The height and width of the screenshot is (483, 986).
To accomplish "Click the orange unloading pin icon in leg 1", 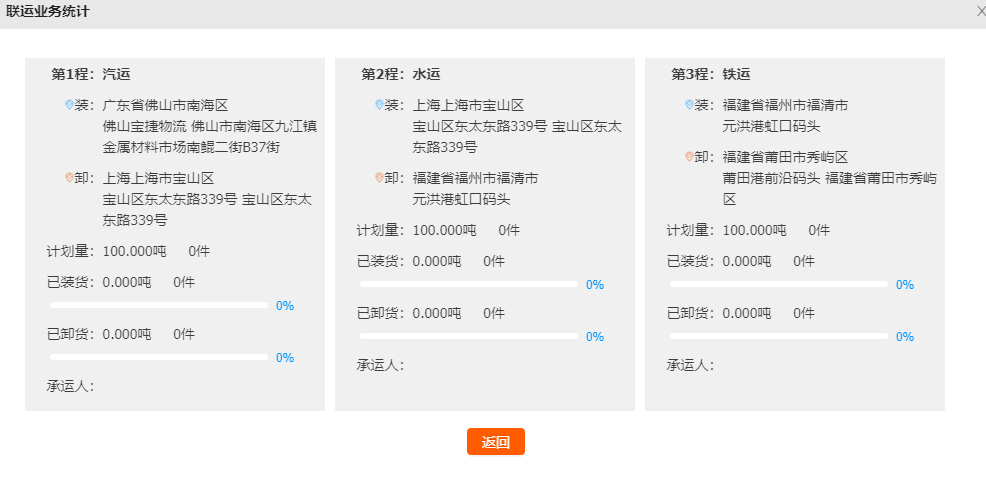I will point(69,178).
